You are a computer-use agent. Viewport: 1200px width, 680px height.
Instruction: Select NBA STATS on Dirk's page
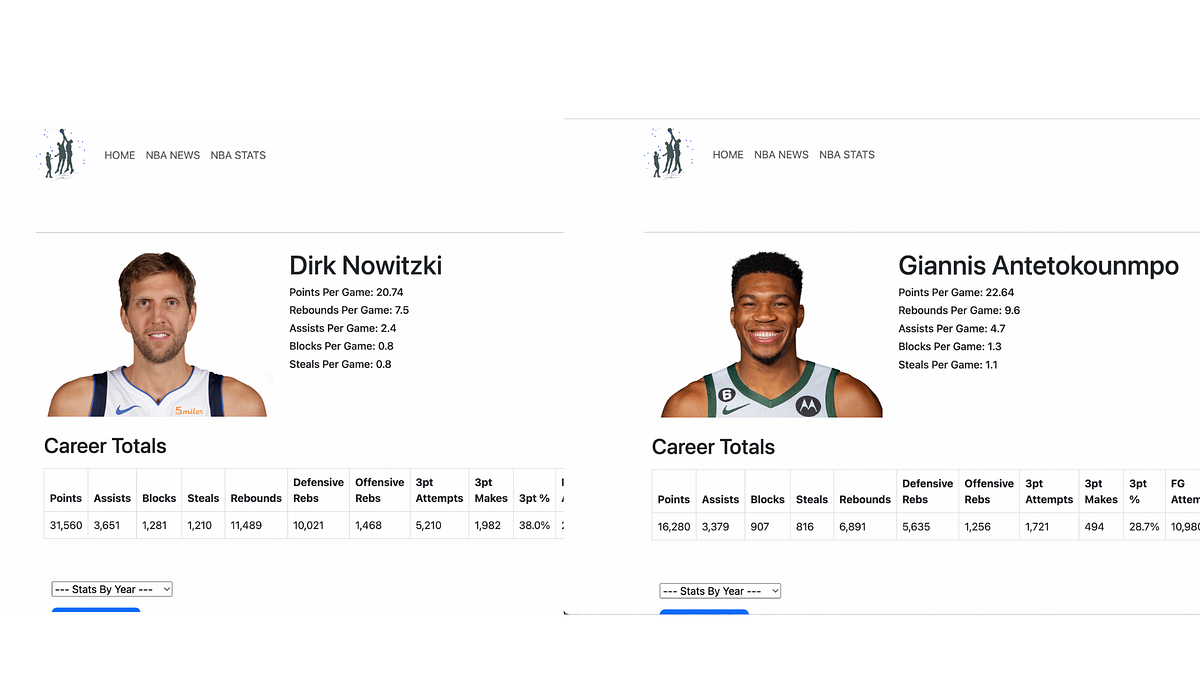[x=238, y=155]
